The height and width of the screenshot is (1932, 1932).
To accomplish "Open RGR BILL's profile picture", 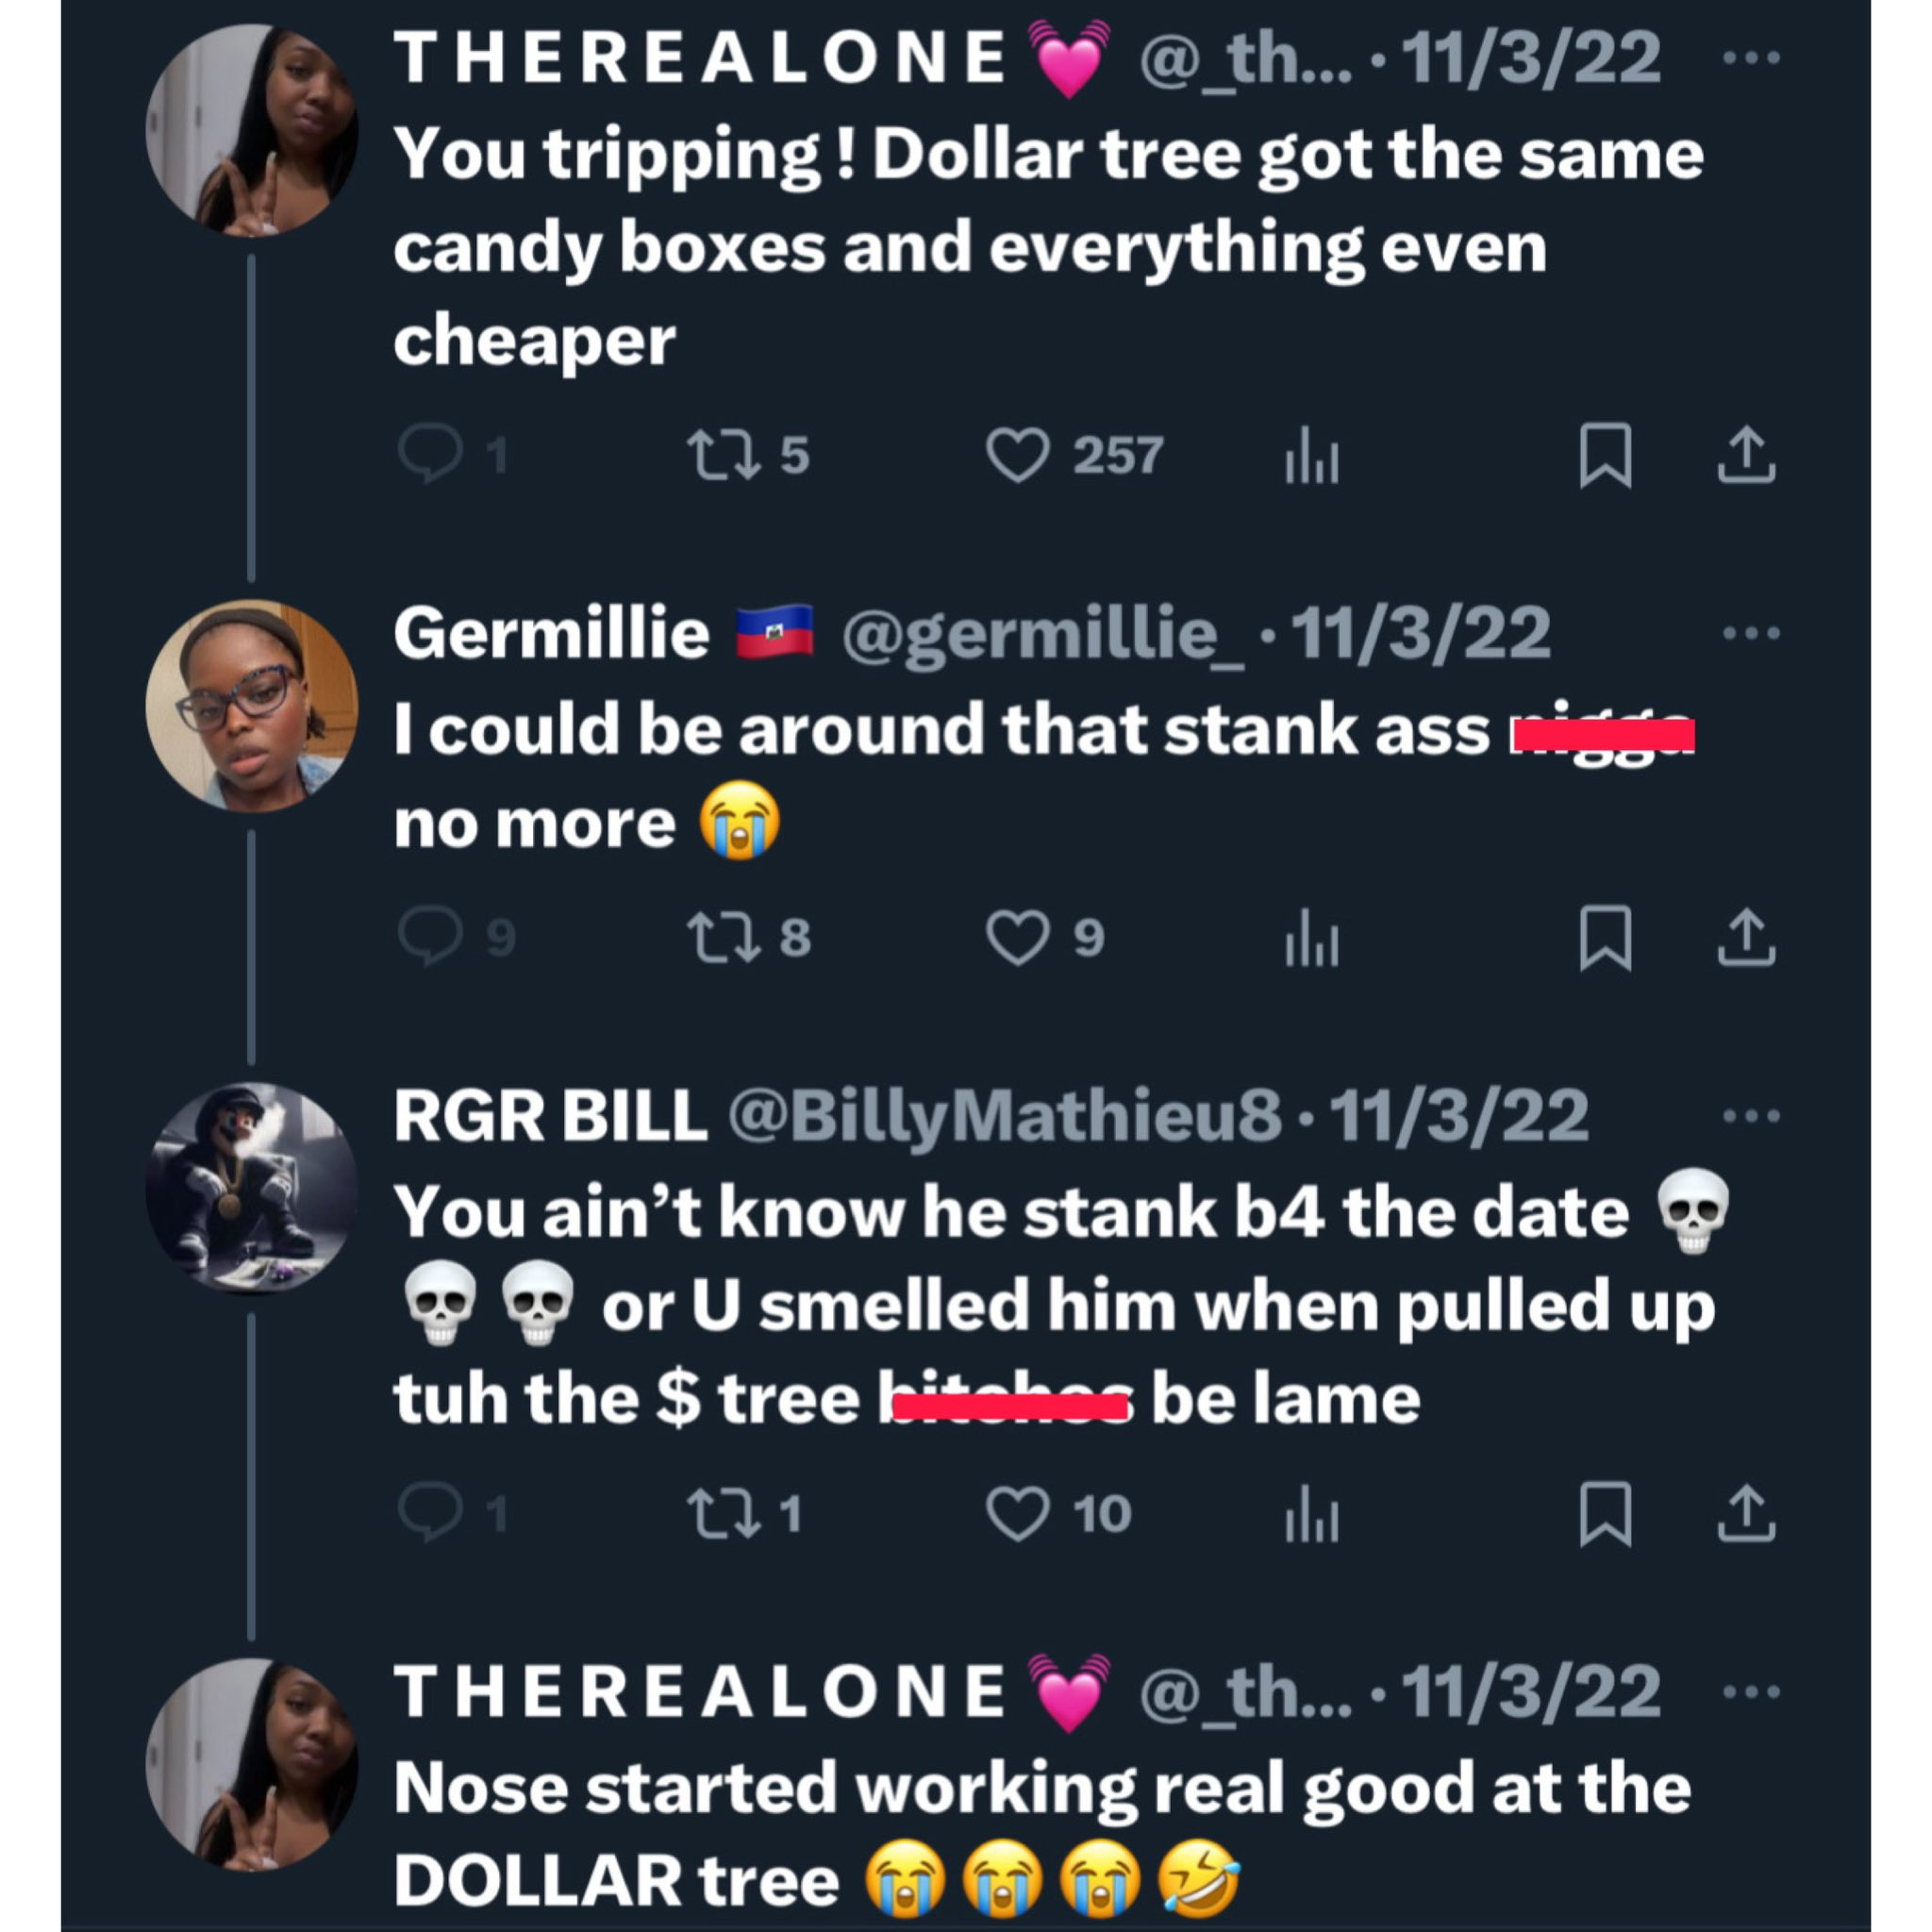I will [x=251, y=1187].
